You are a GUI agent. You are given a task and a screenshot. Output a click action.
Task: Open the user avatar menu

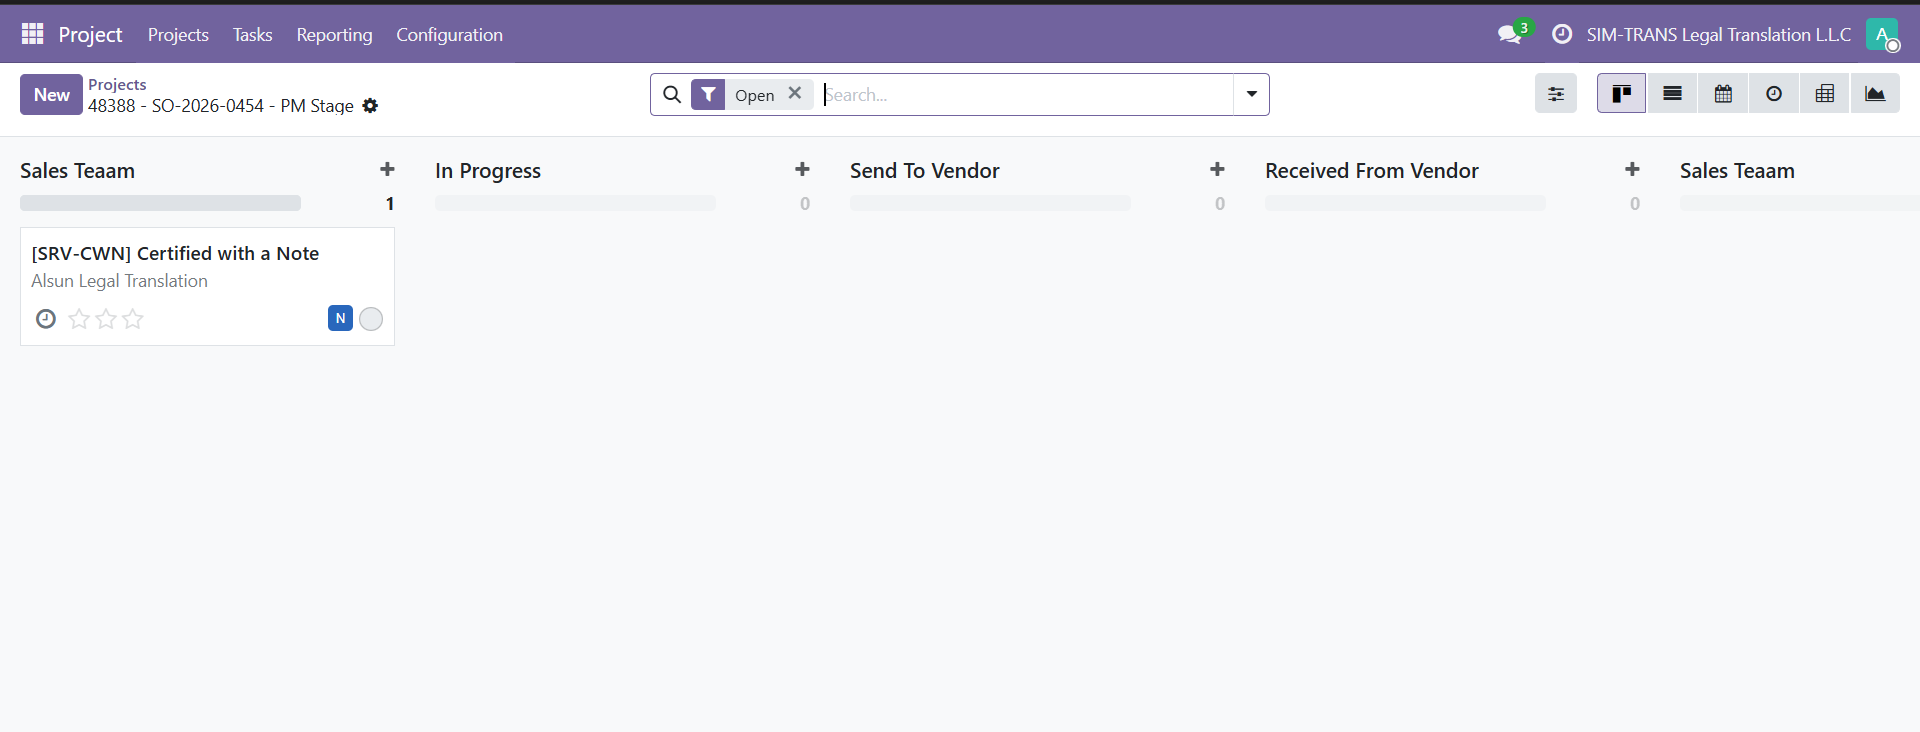[1882, 34]
